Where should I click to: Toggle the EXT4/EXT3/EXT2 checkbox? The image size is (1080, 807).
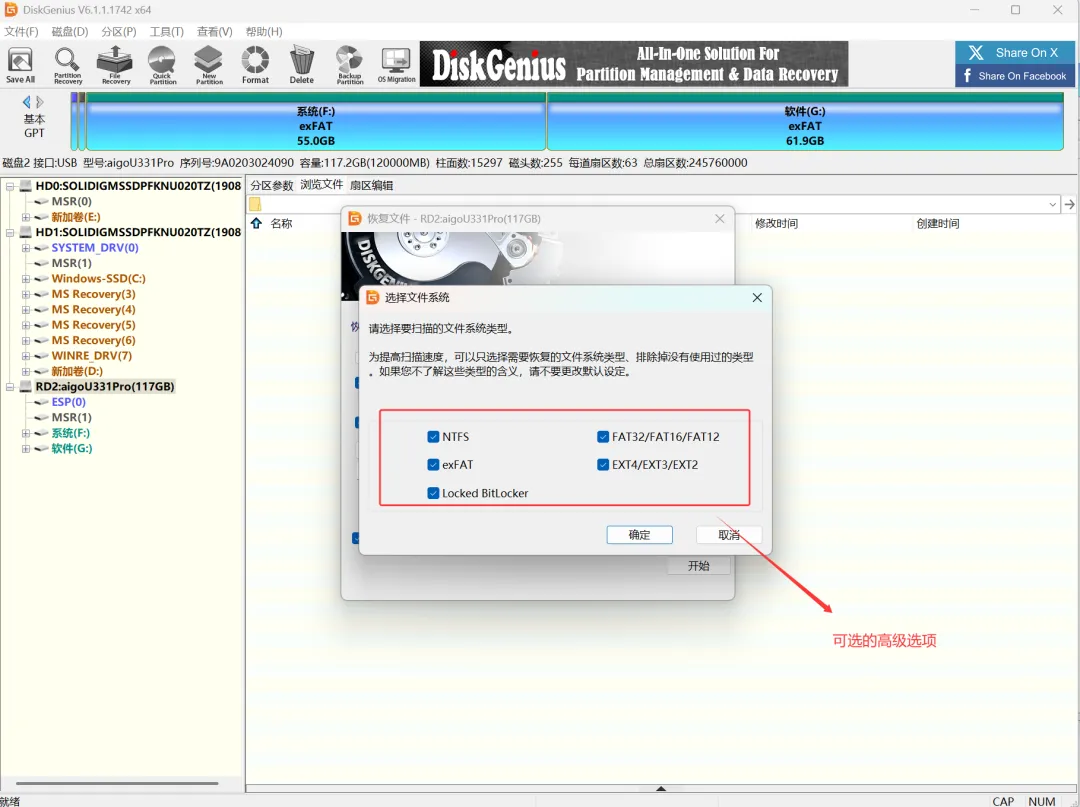coord(603,465)
